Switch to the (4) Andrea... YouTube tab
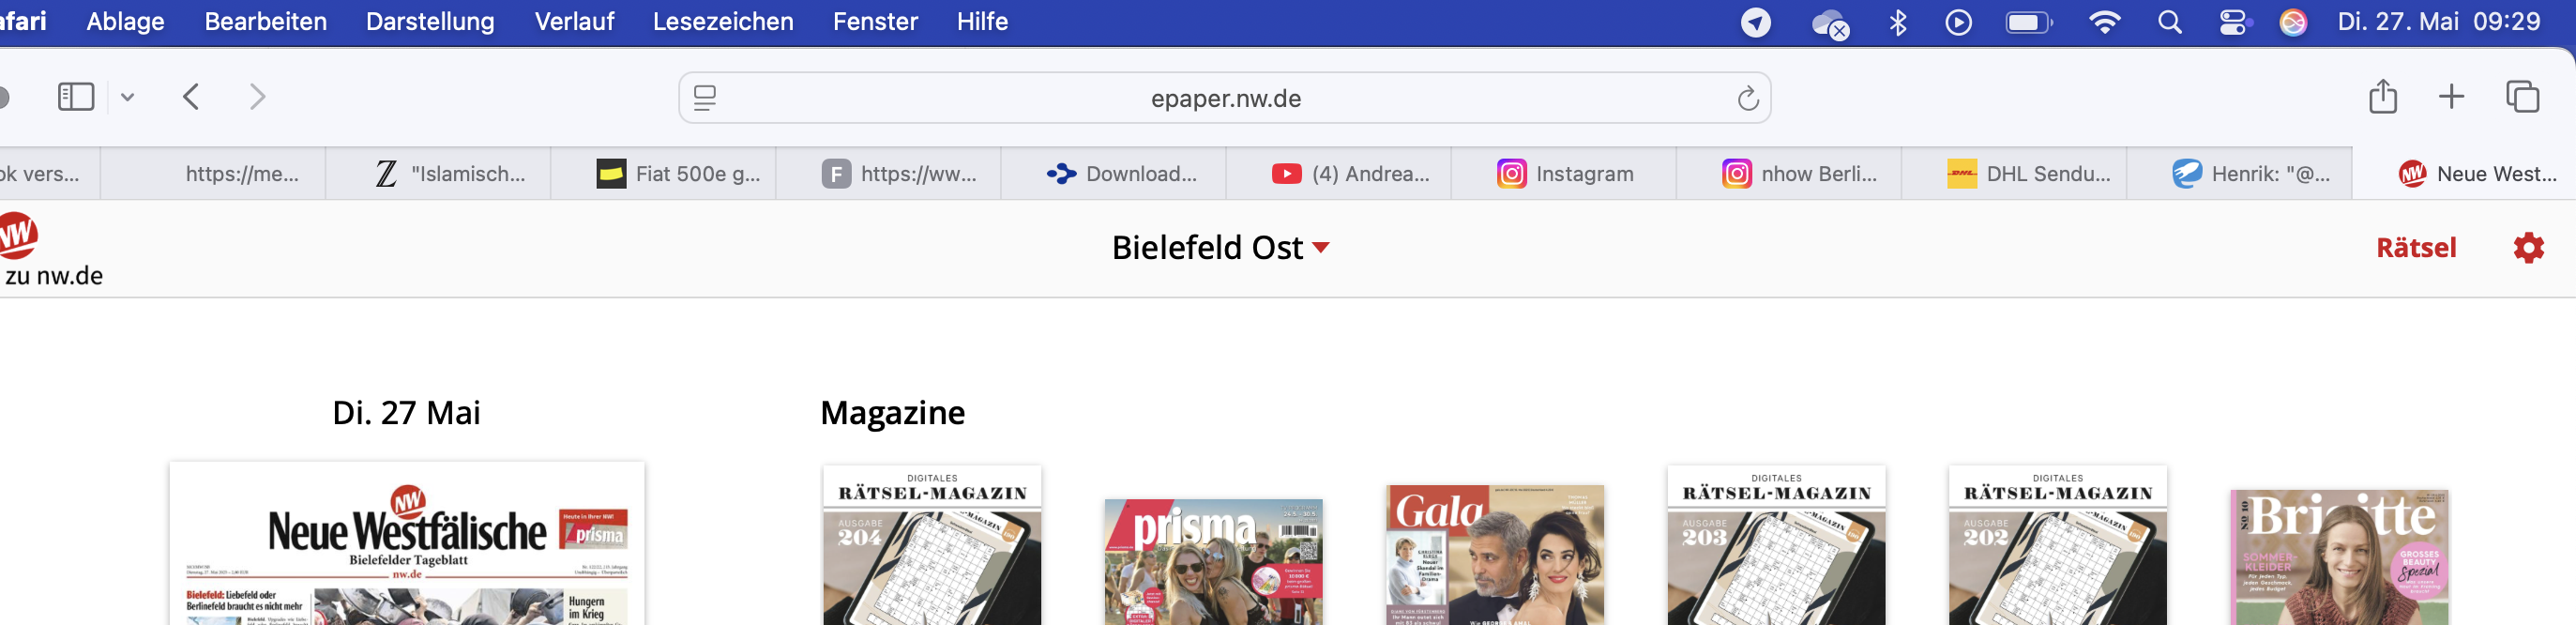The height and width of the screenshot is (625, 2576). pyautogui.click(x=1338, y=174)
